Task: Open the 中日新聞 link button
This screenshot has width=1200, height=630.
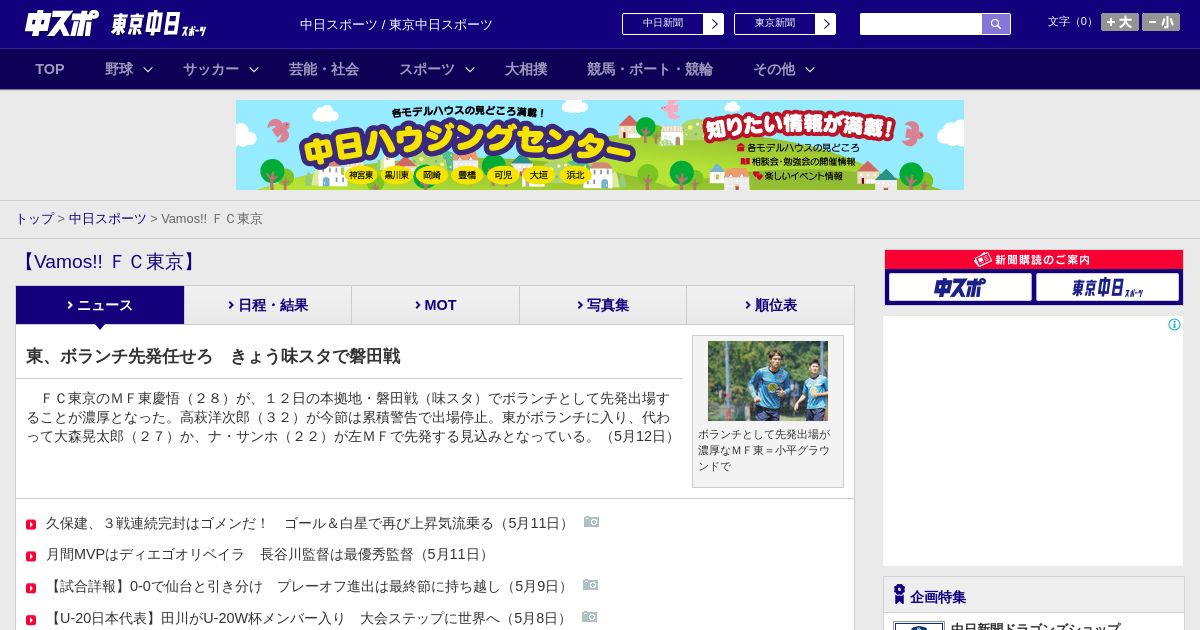Action: click(x=663, y=24)
